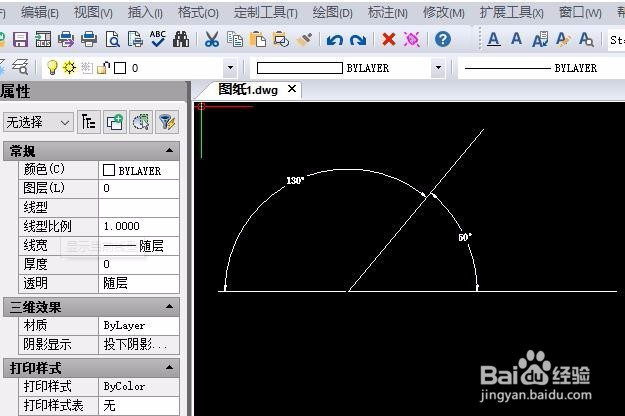Click the 打印样式 ByColor value

tap(139, 387)
